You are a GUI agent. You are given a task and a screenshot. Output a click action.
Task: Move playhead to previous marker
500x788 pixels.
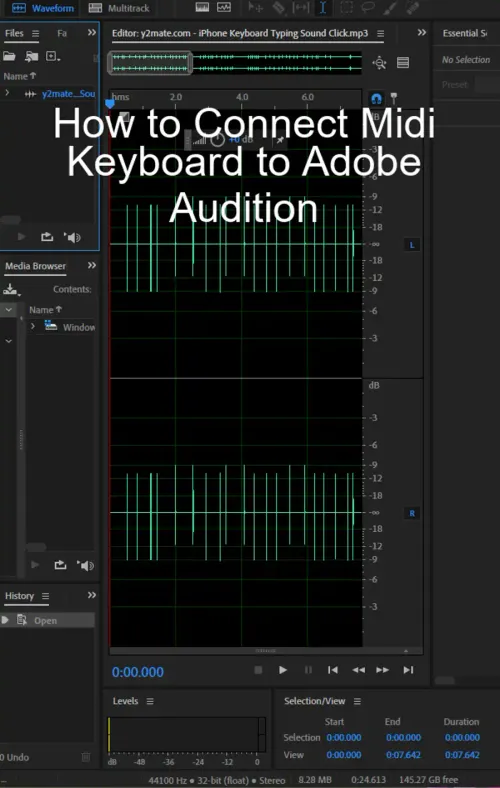coord(333,670)
